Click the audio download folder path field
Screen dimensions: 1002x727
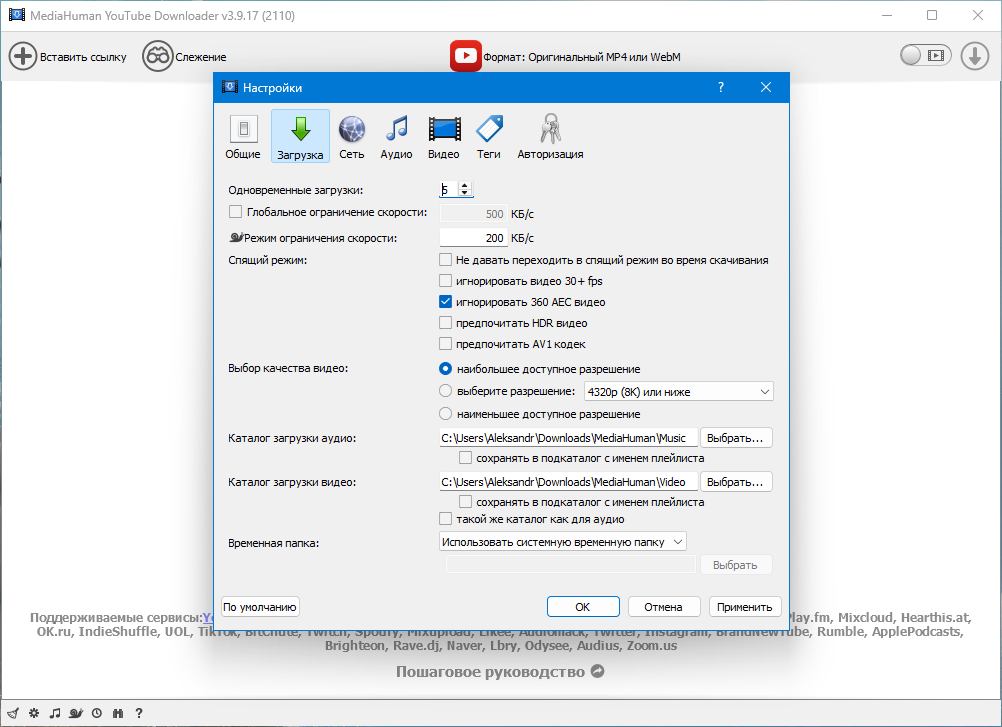pyautogui.click(x=568, y=438)
